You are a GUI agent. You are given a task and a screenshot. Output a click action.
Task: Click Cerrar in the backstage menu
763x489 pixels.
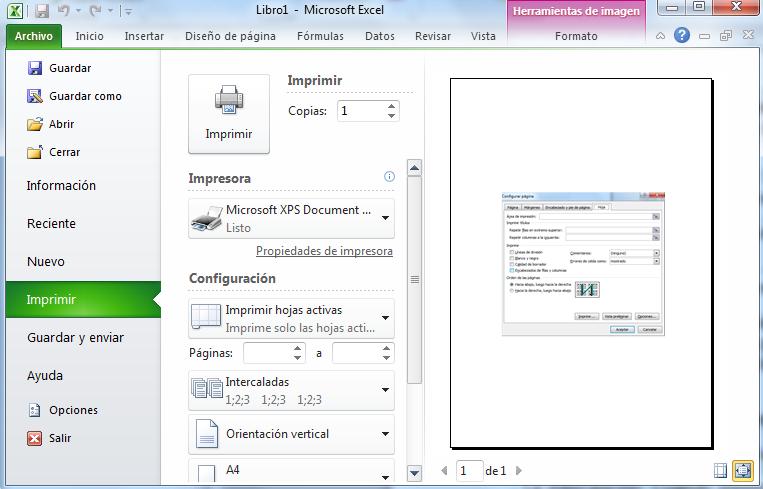point(54,152)
